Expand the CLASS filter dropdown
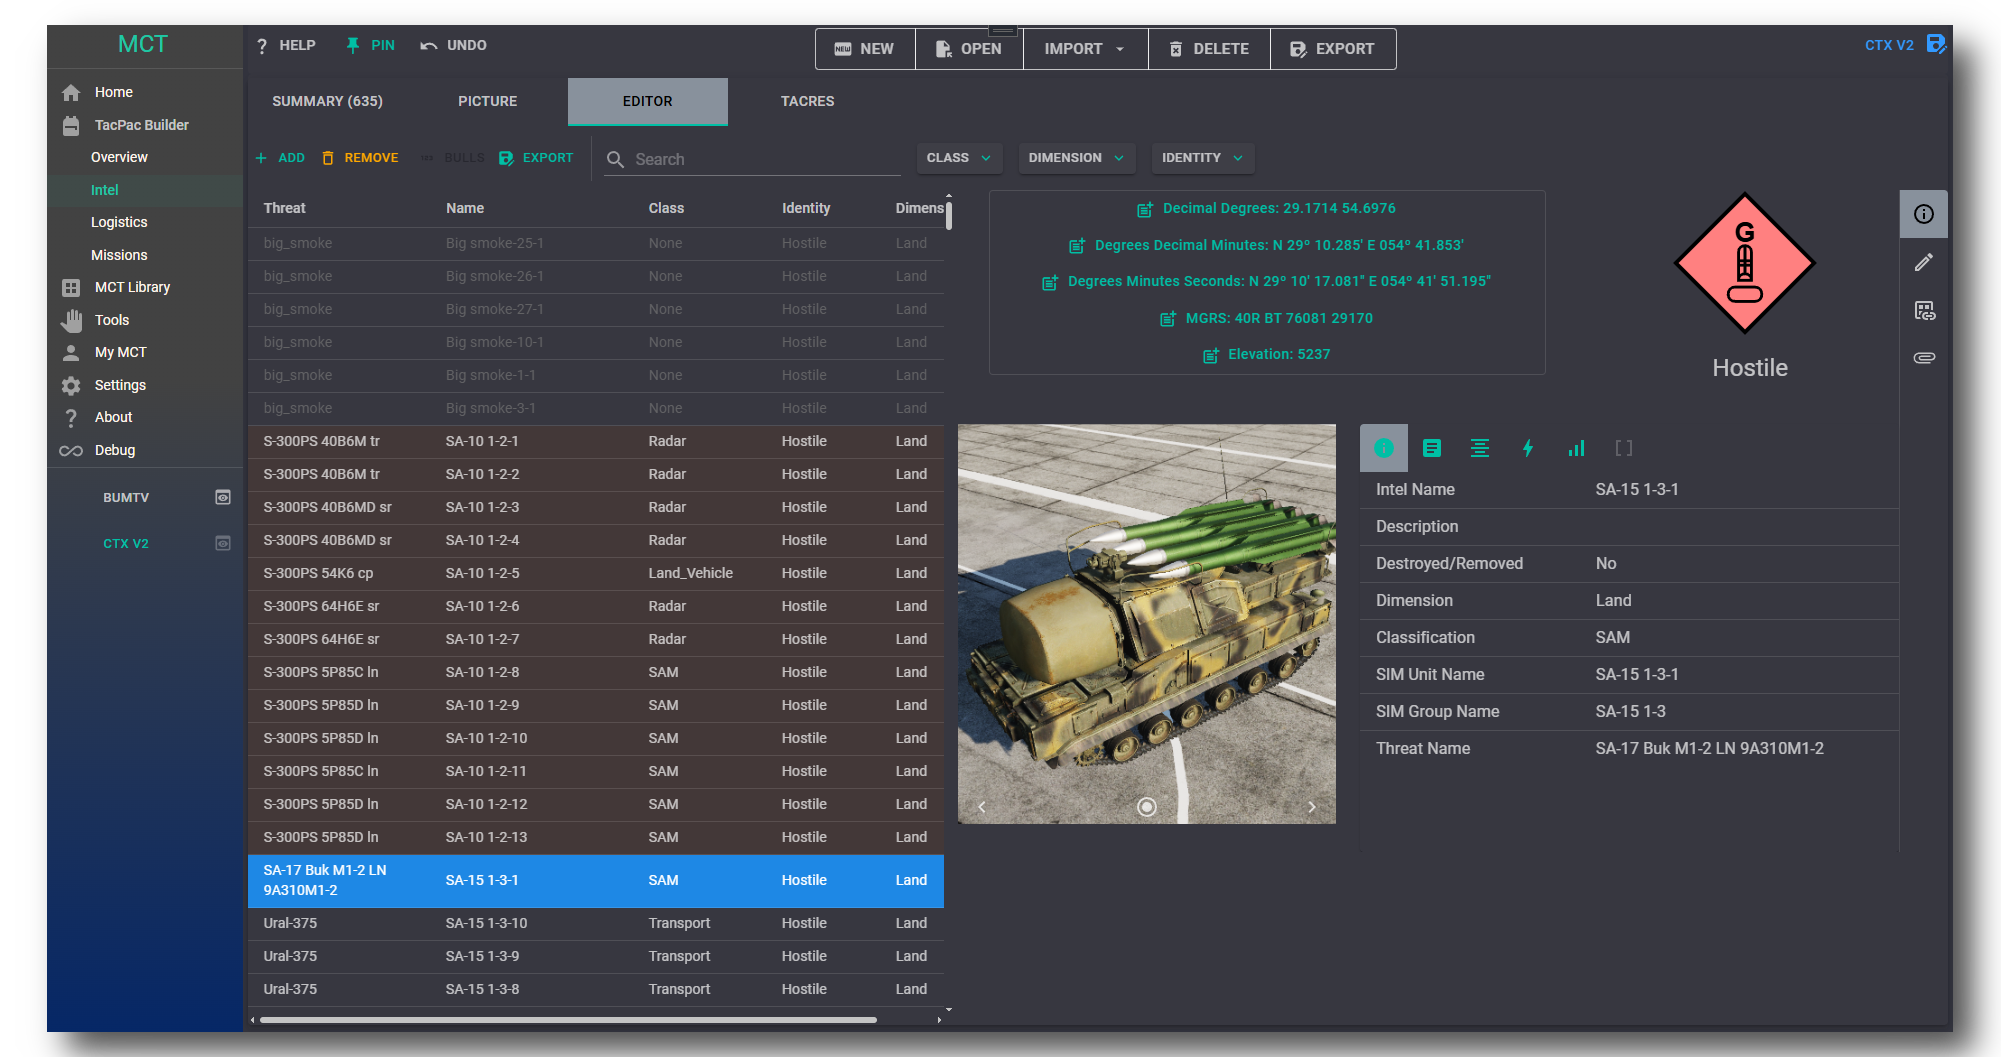The width and height of the screenshot is (2001, 1057). 958,158
